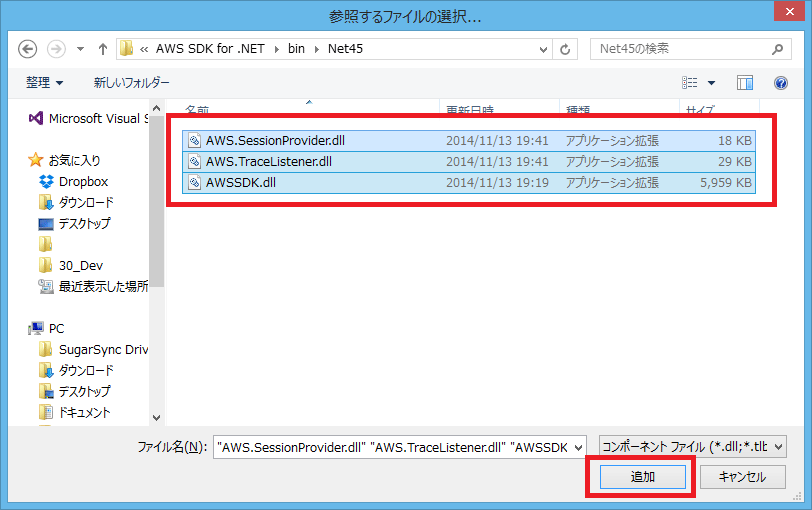Viewport: 812px width, 510px height.
Task: Click the 追加 button
Action: (642, 477)
